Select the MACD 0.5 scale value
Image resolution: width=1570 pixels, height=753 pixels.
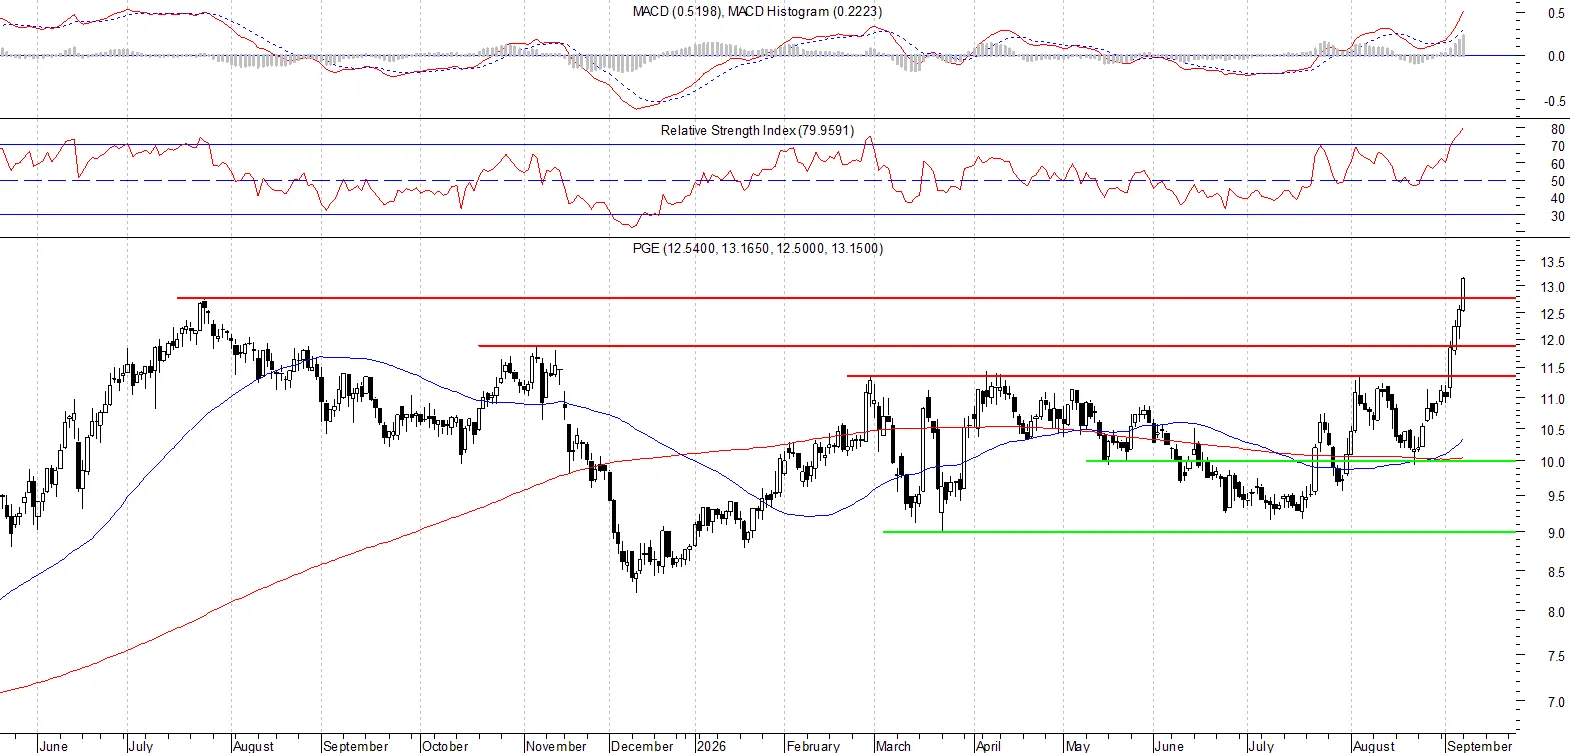click(x=1557, y=13)
